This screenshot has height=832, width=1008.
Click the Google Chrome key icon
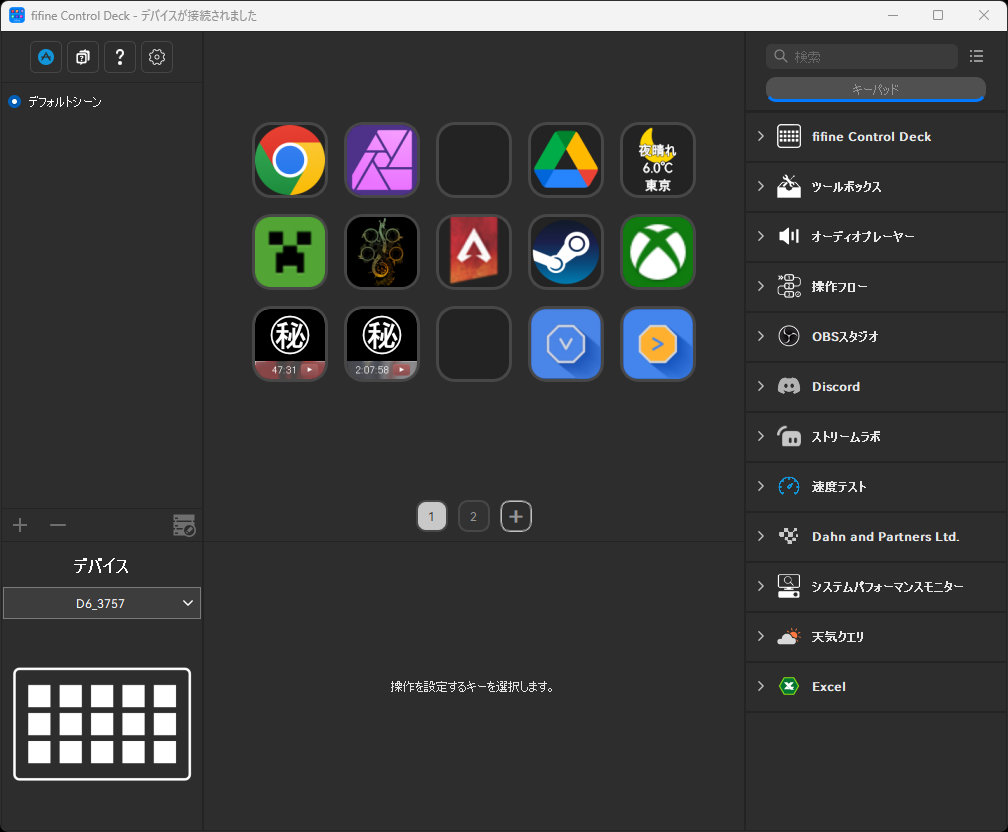(290, 160)
